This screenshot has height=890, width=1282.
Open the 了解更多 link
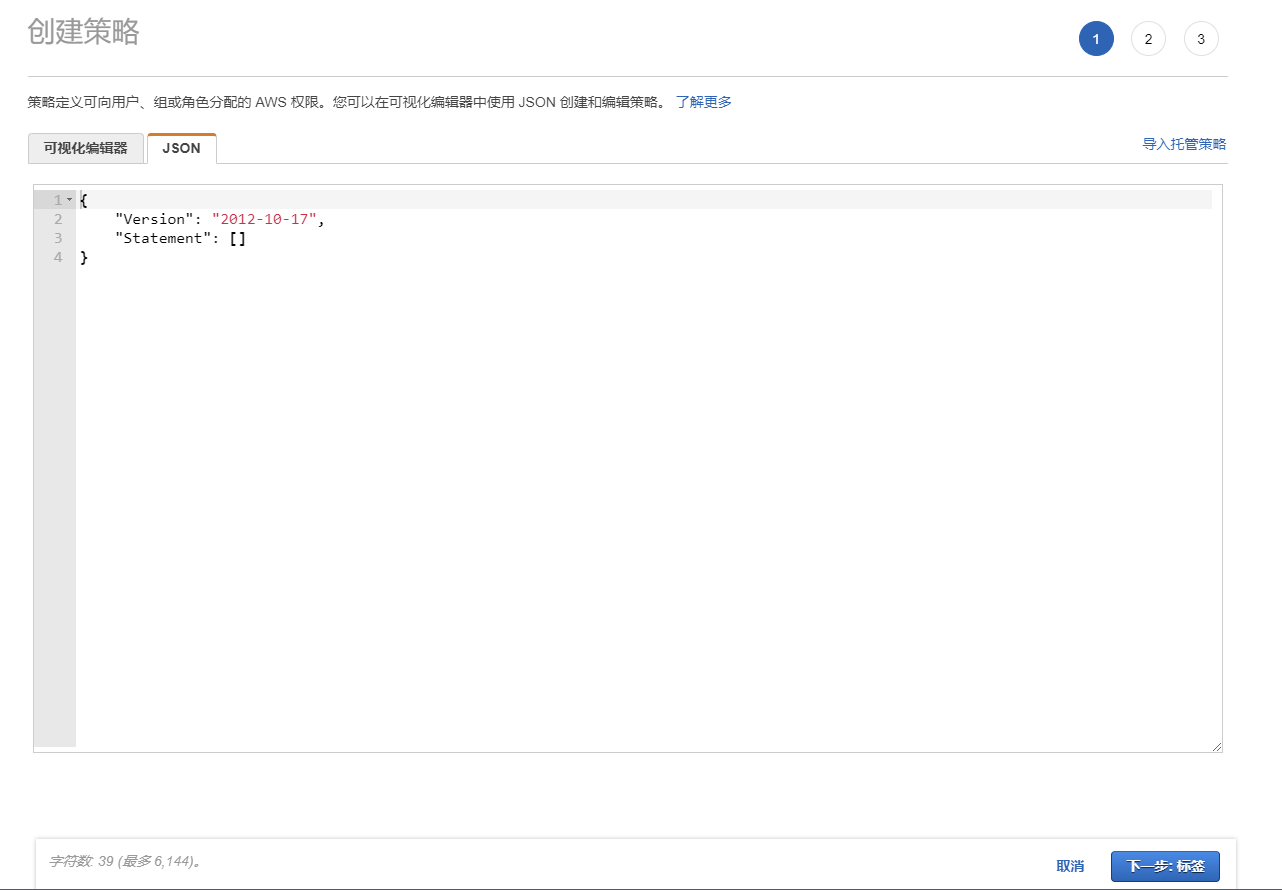click(x=703, y=102)
